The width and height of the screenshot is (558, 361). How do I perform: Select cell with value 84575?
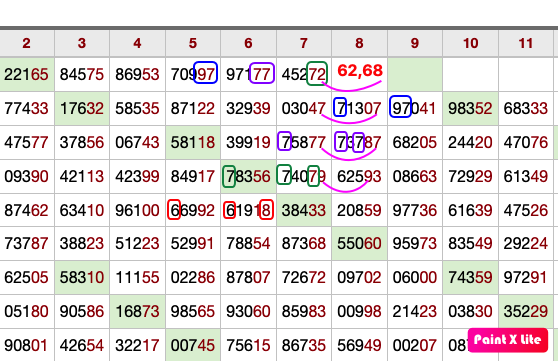(82, 74)
